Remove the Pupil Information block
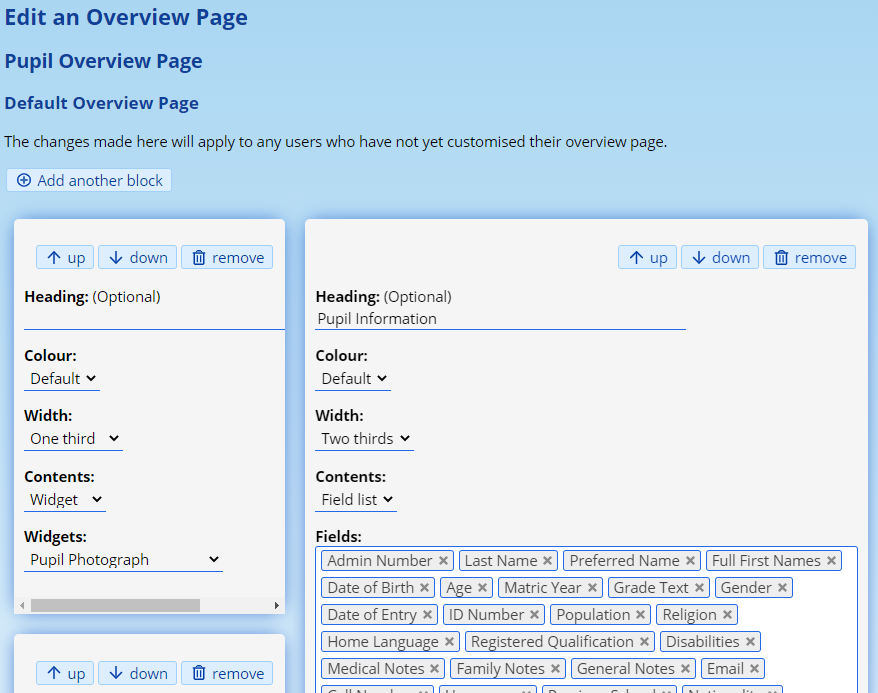878x693 pixels. [809, 258]
